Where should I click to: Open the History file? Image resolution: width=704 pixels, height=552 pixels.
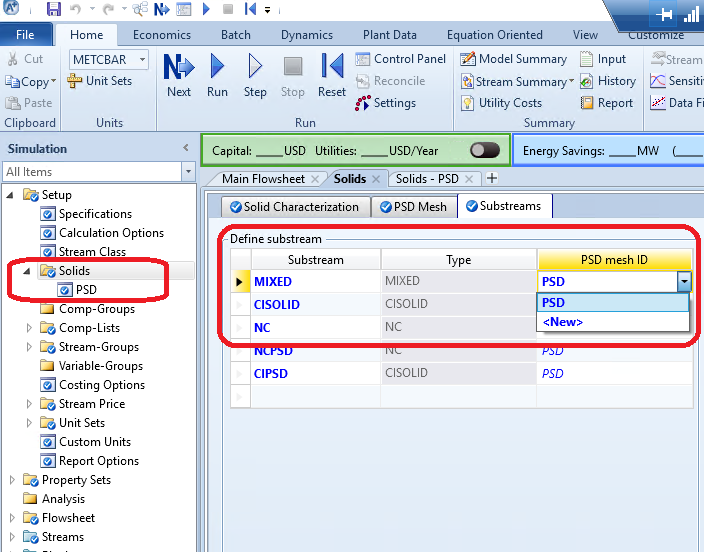click(x=608, y=81)
